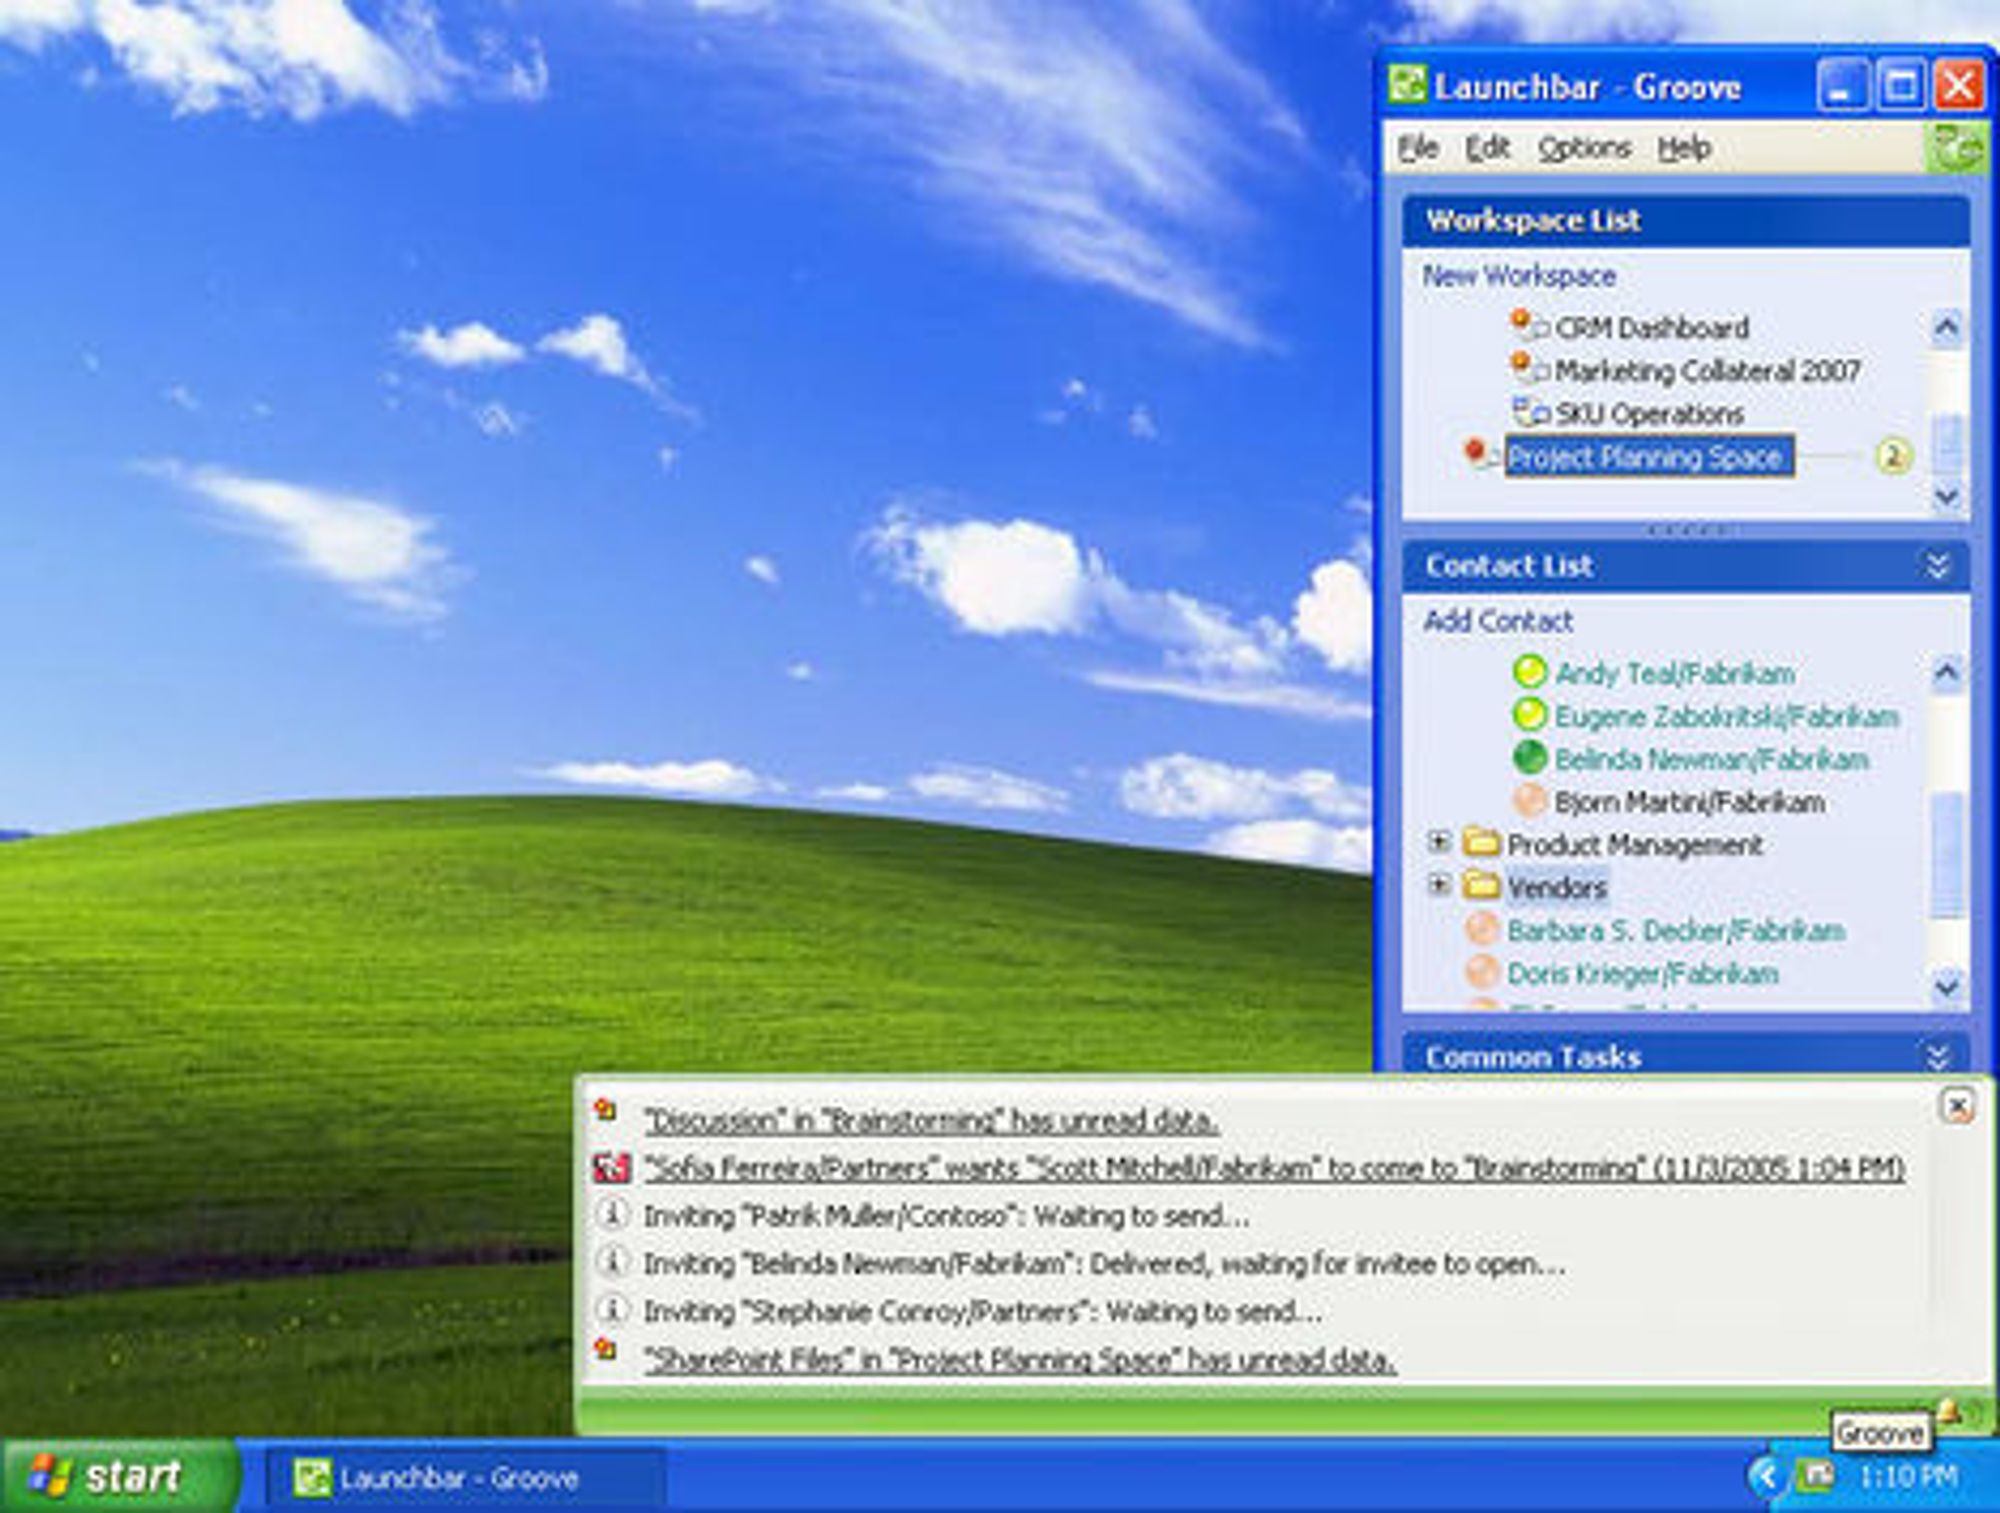Click Belinda Newman's green online status icon

tap(1529, 757)
